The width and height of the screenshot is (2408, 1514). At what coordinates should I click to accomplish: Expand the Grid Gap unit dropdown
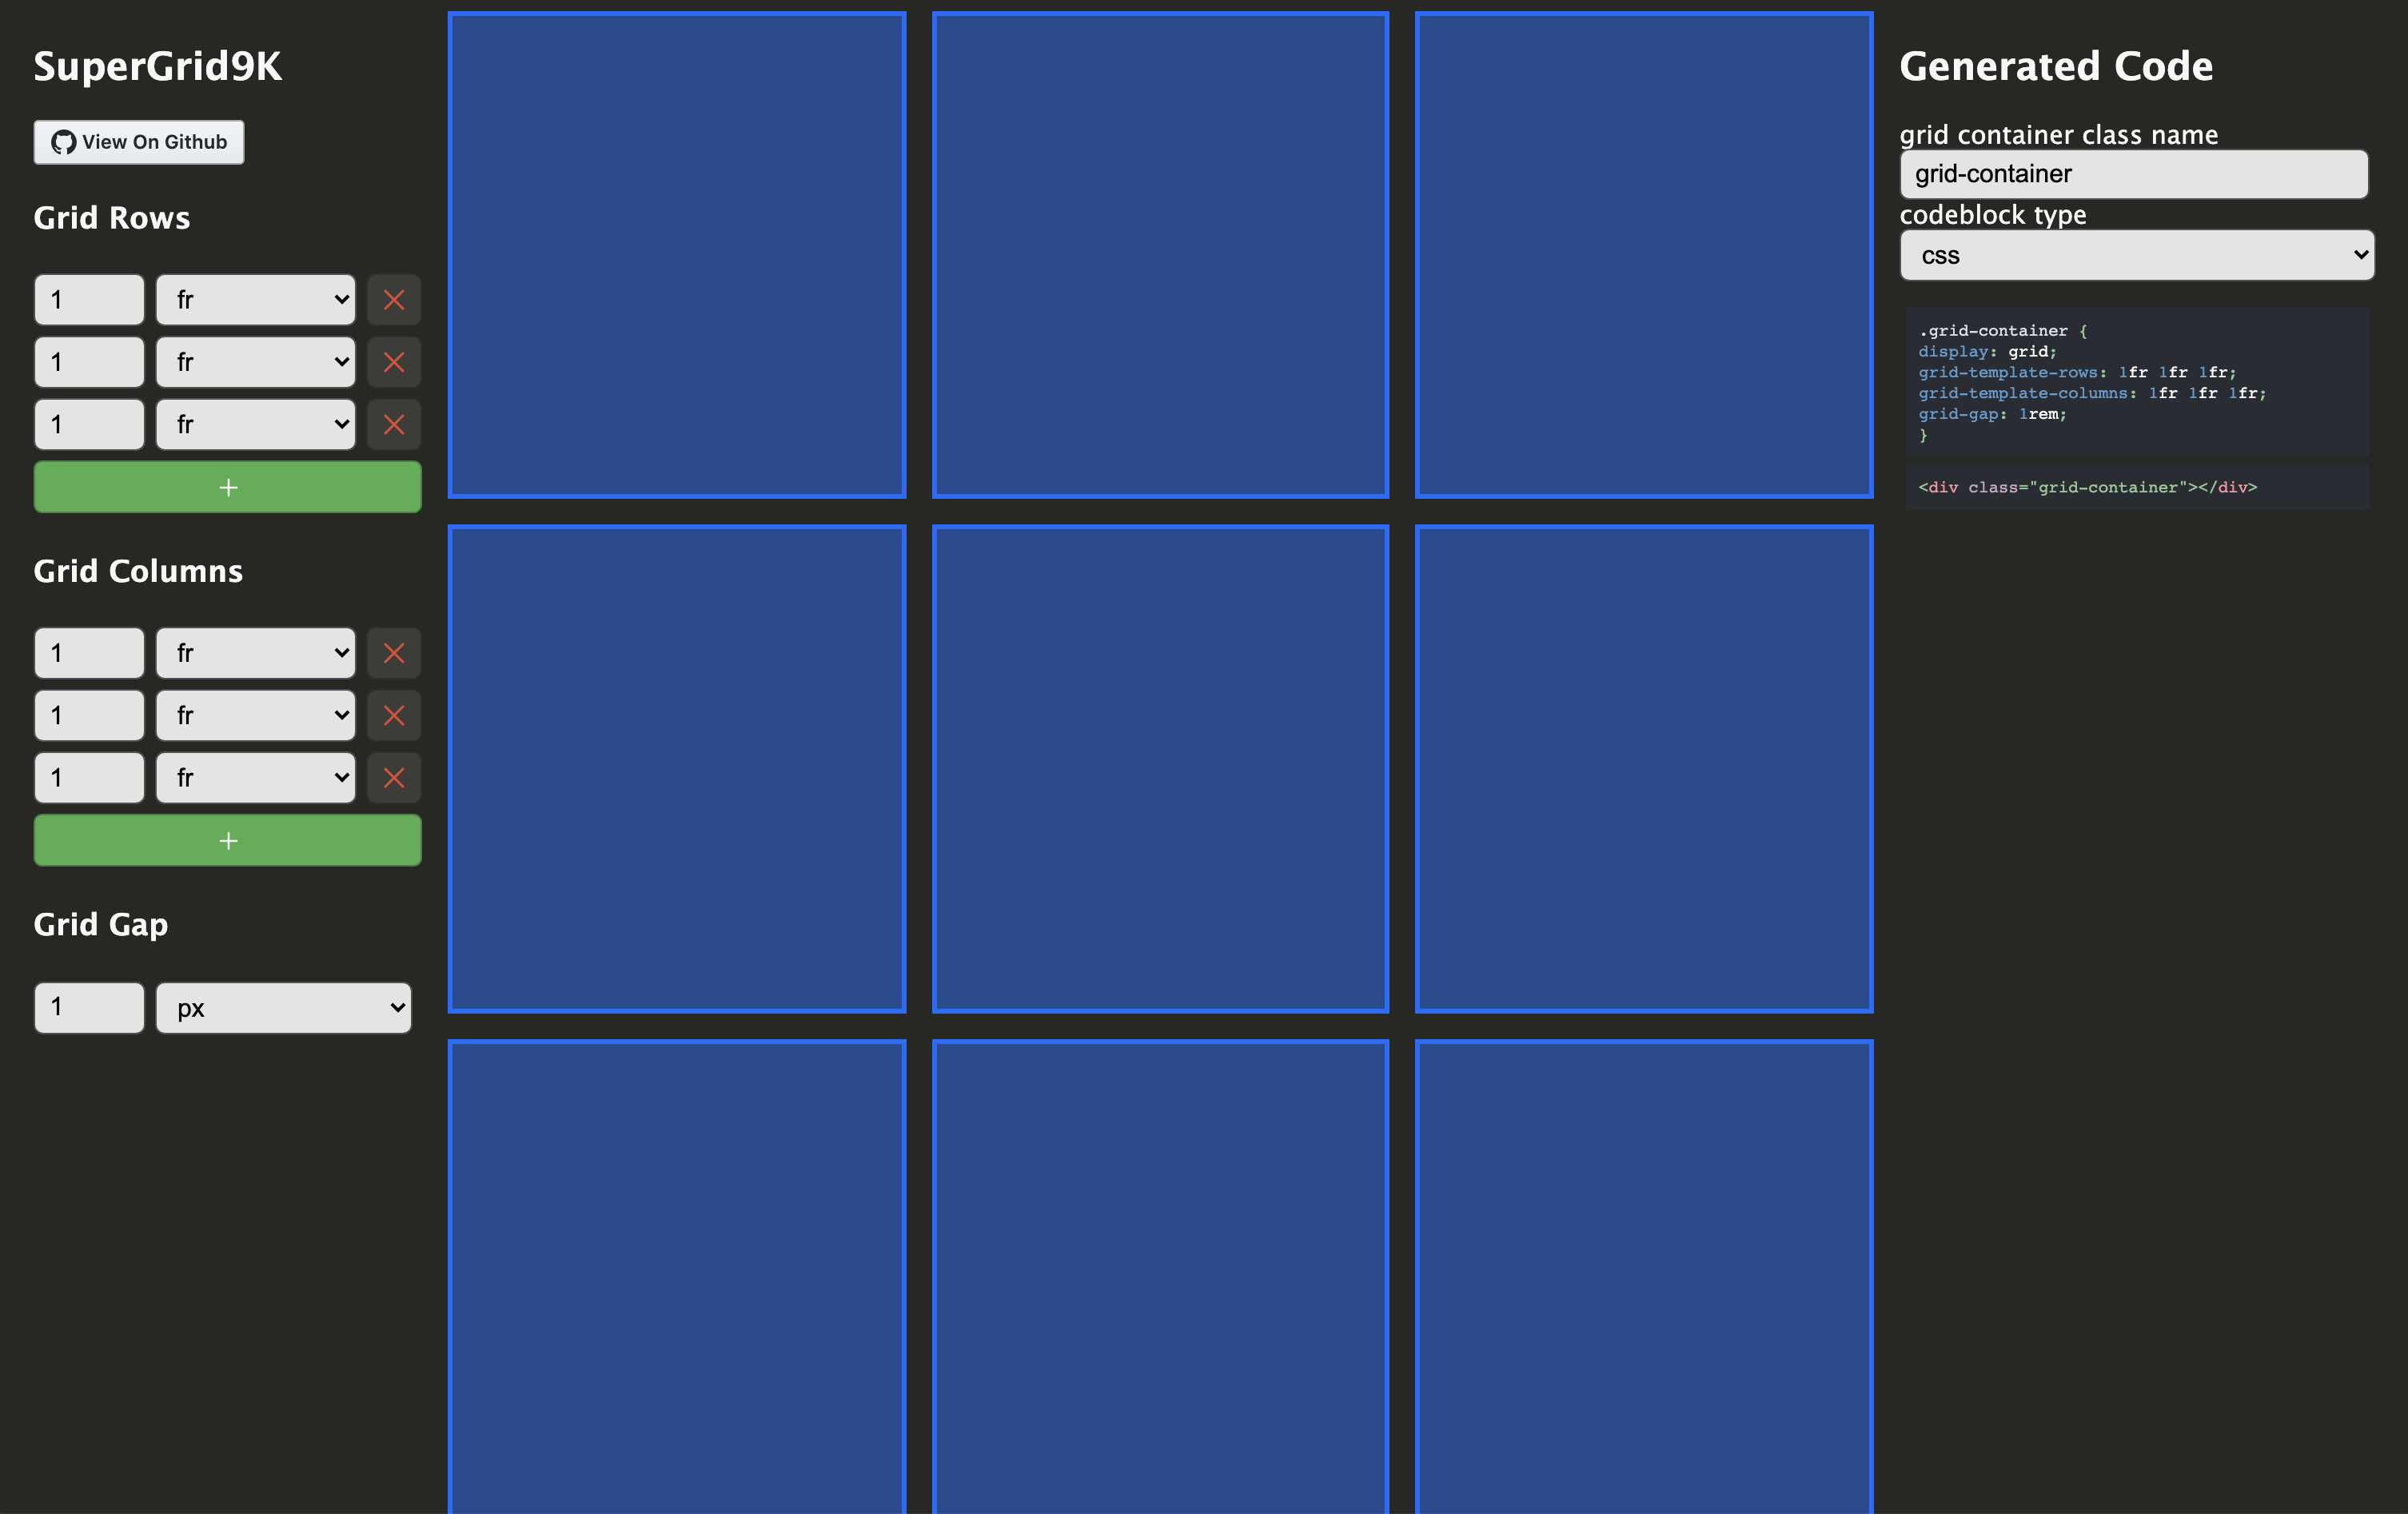(x=285, y=1005)
